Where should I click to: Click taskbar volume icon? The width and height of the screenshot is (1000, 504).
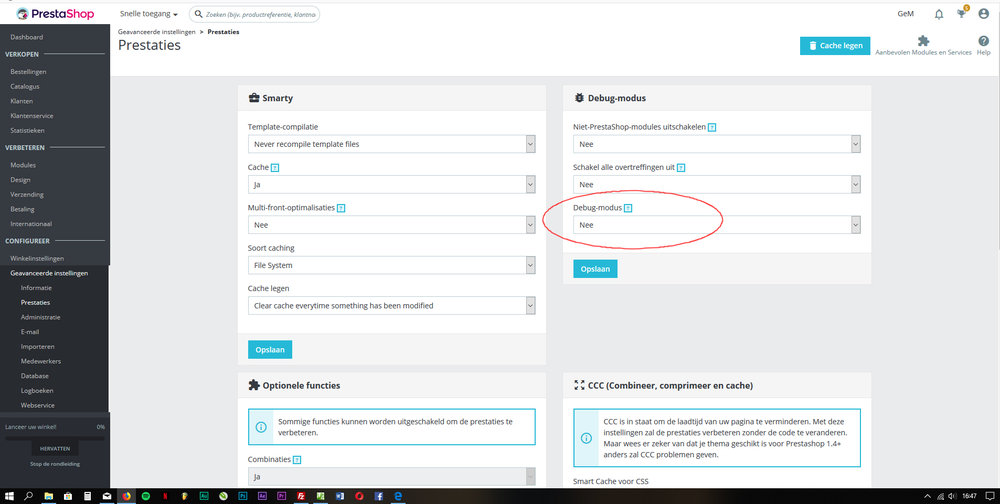click(x=951, y=496)
